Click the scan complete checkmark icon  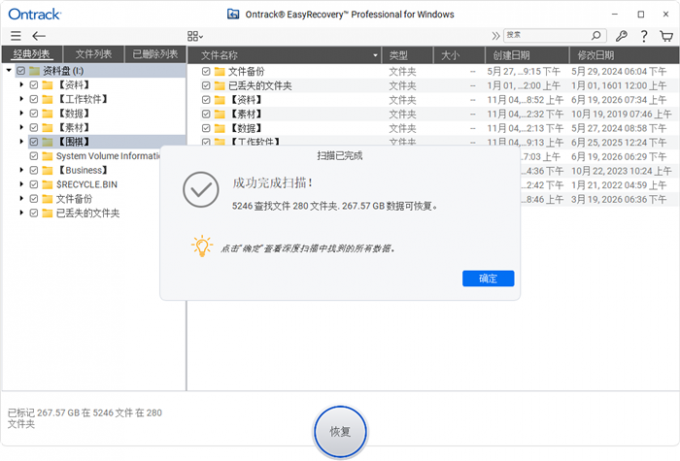(x=200, y=190)
